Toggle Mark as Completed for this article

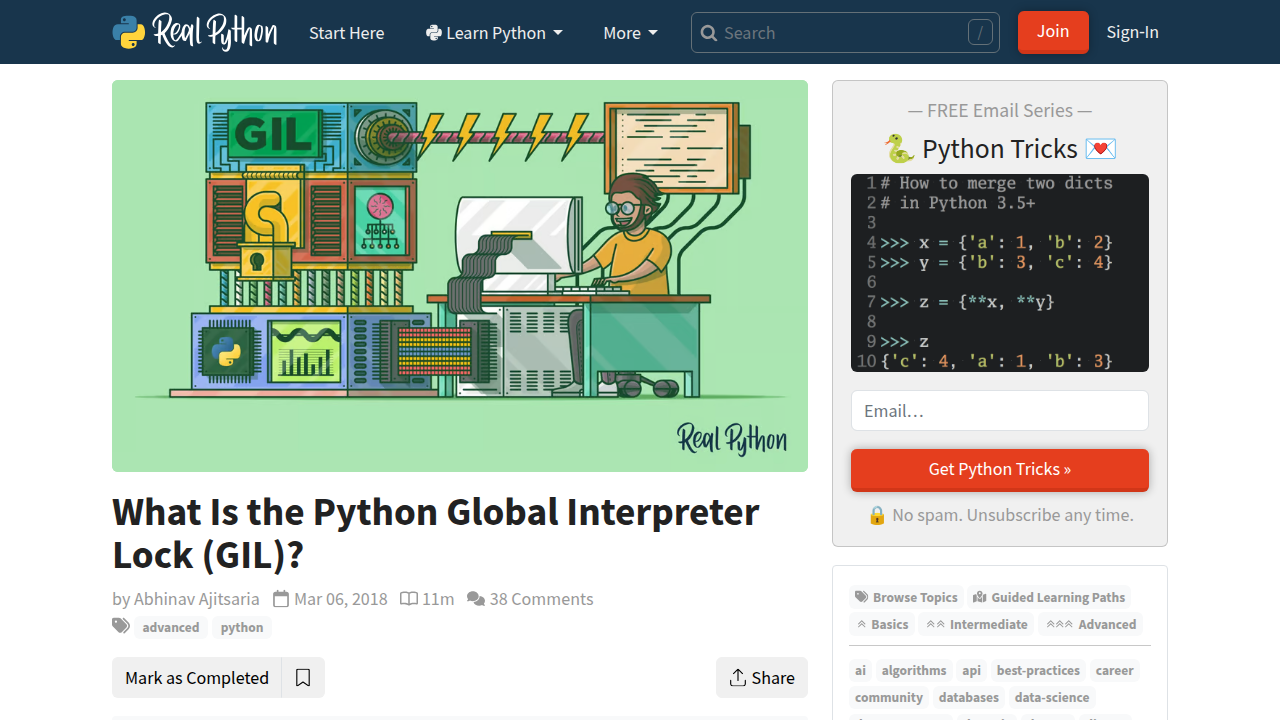(x=197, y=678)
